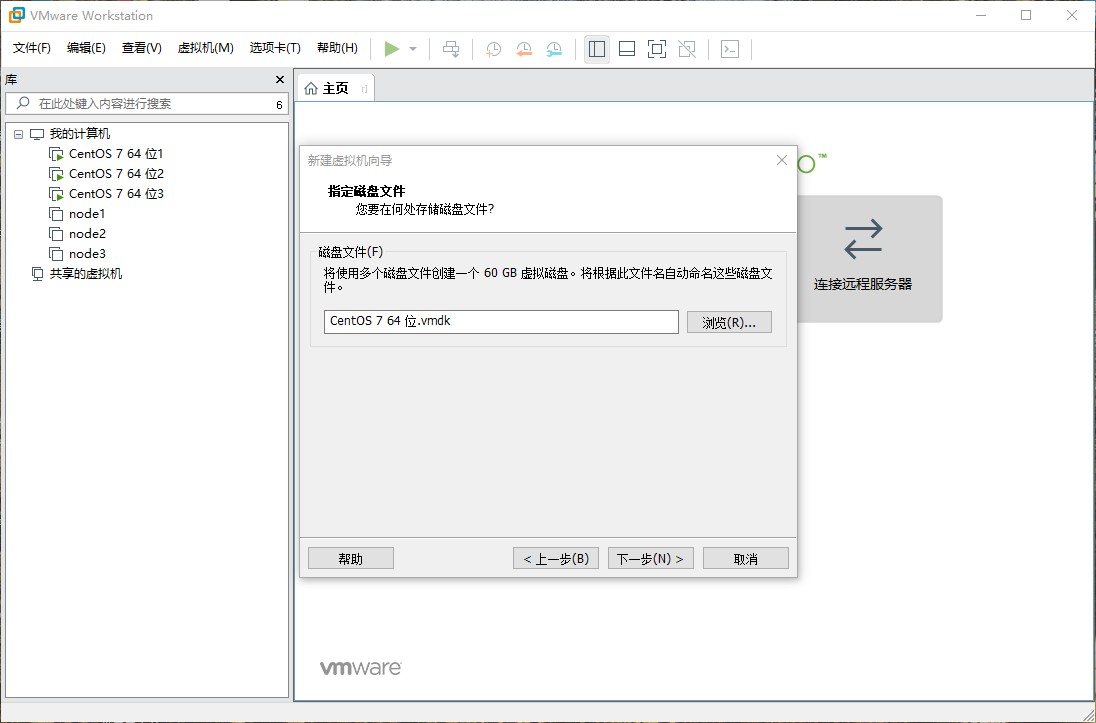Screen dimensions: 1096x723
Task: Select CentOS 7 64 位1 virtual machine
Action: pos(116,154)
